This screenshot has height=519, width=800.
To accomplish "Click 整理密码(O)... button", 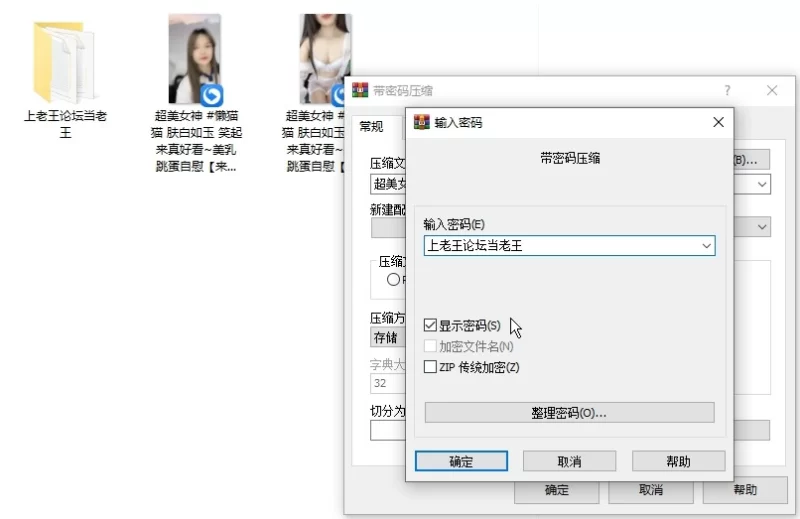I will coord(569,412).
